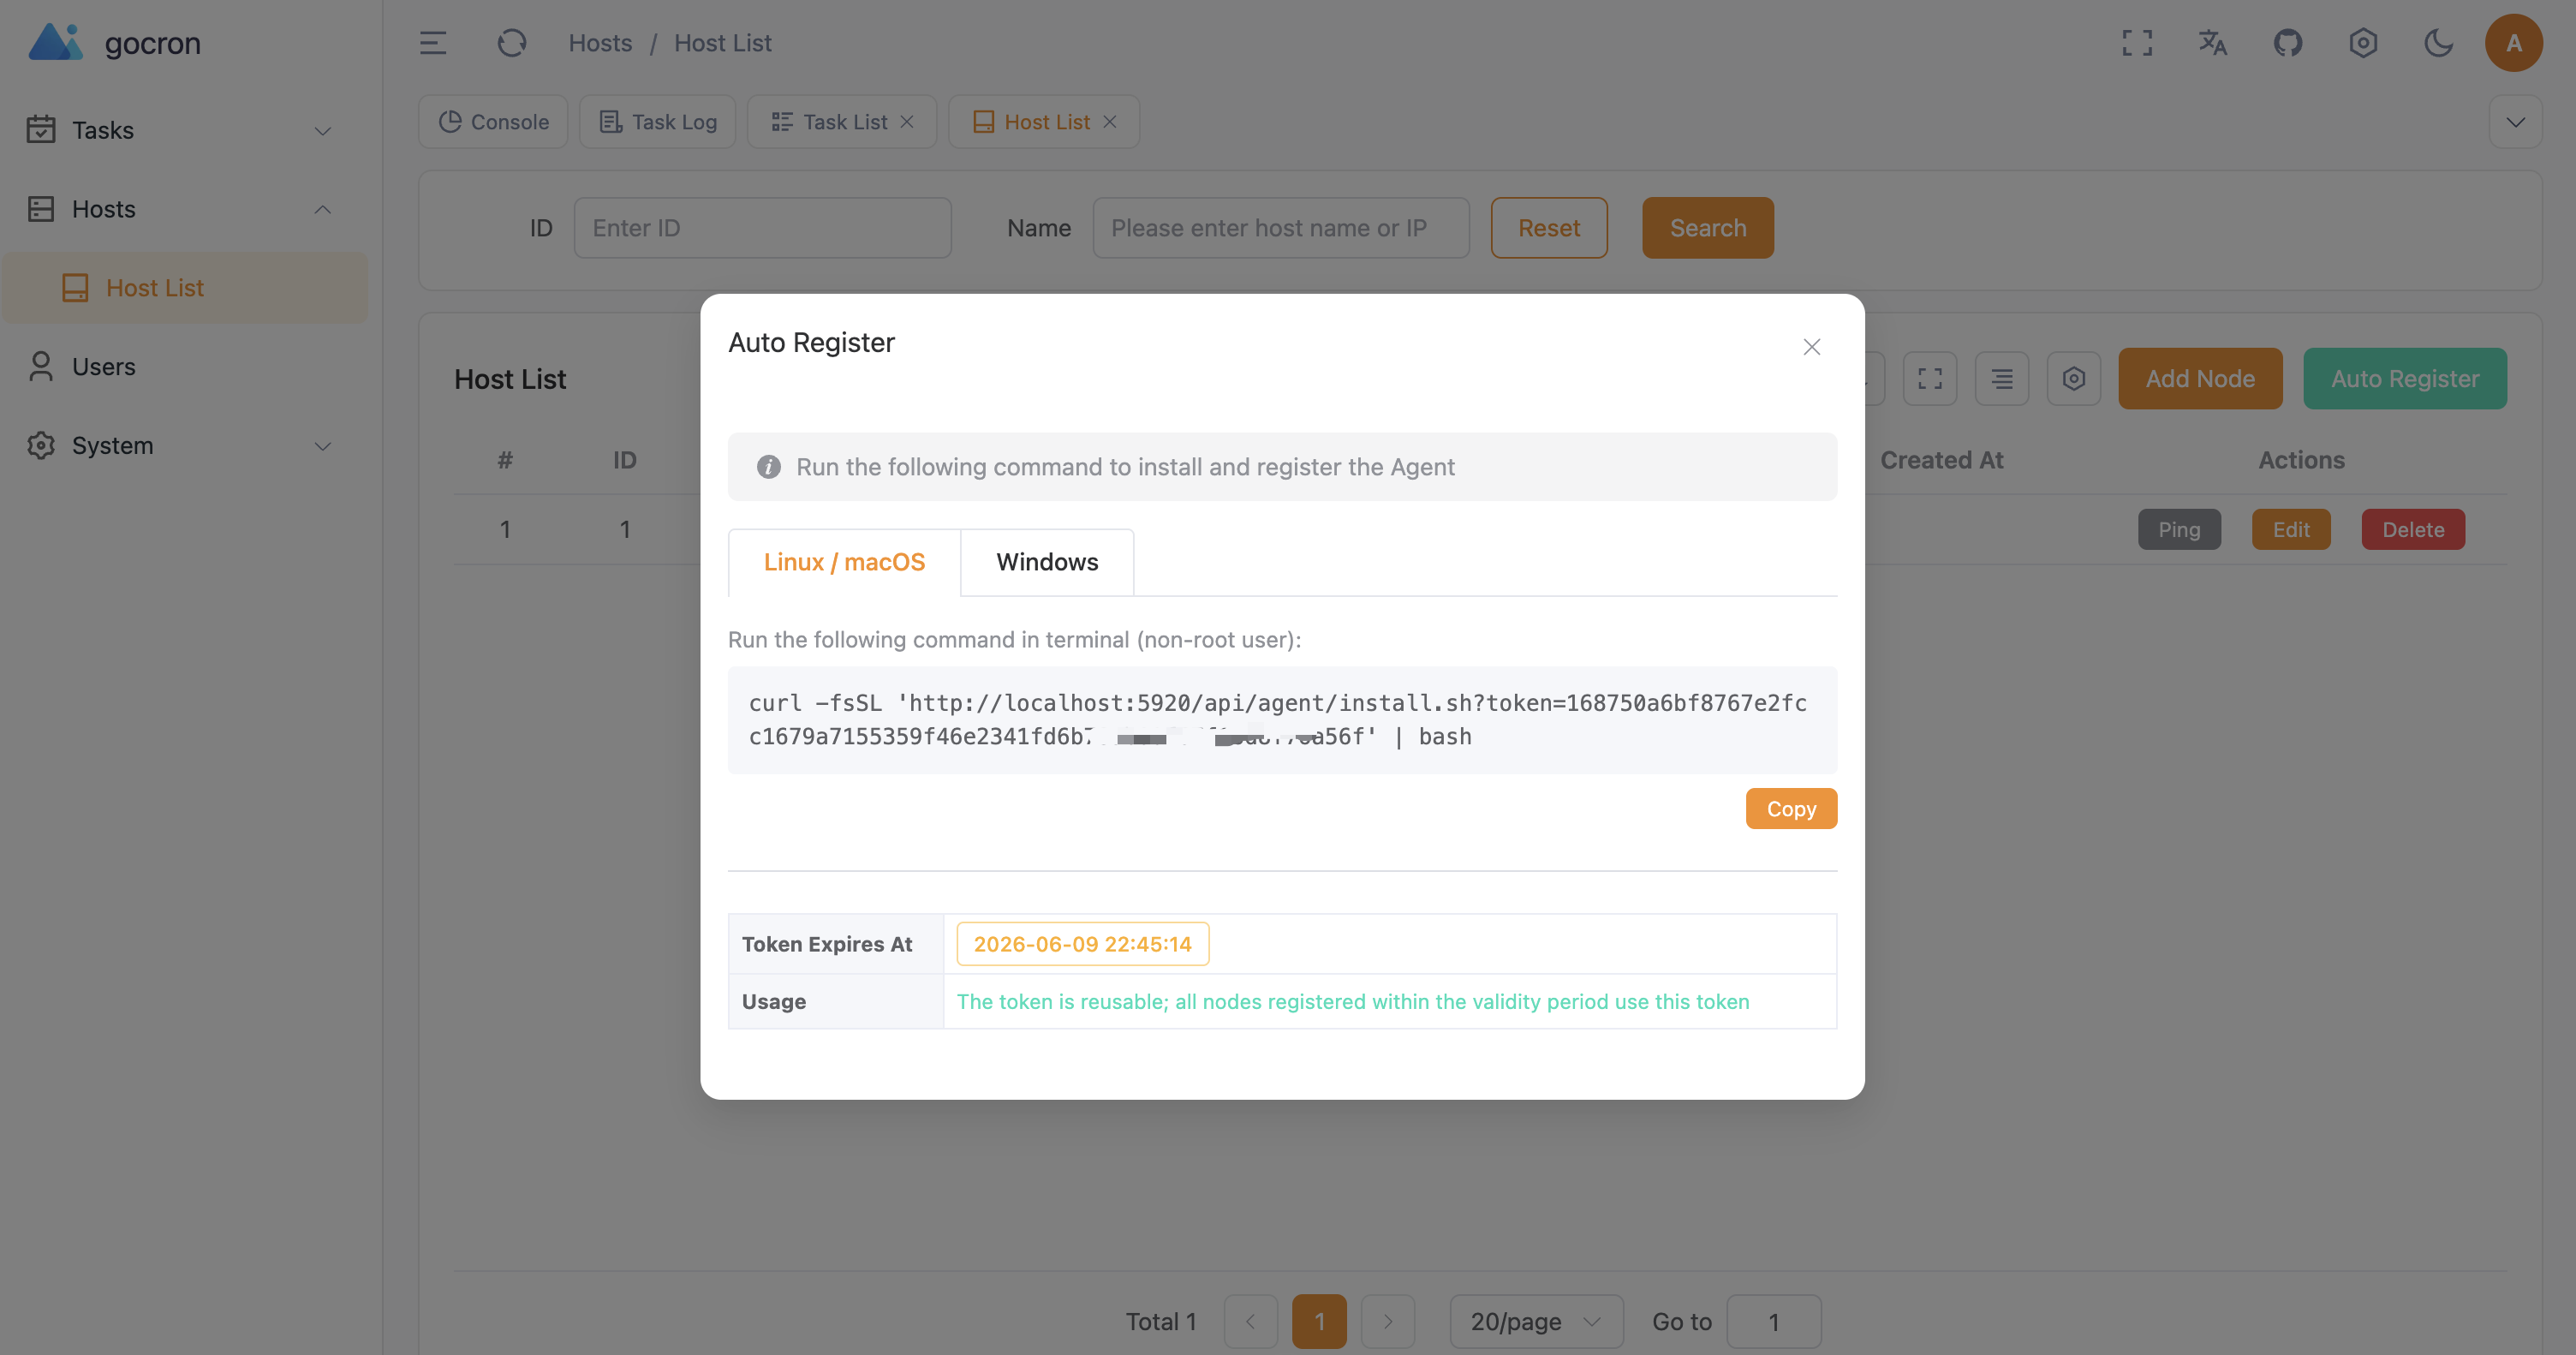Copy the install command

click(x=1791, y=808)
